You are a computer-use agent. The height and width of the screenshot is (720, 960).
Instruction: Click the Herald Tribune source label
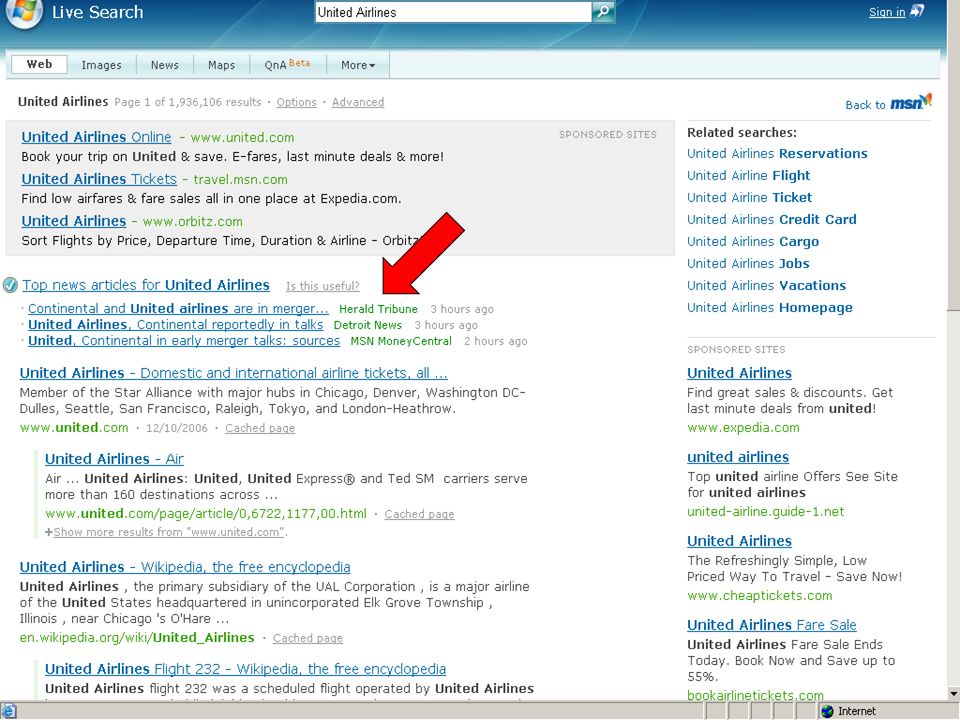[378, 309]
